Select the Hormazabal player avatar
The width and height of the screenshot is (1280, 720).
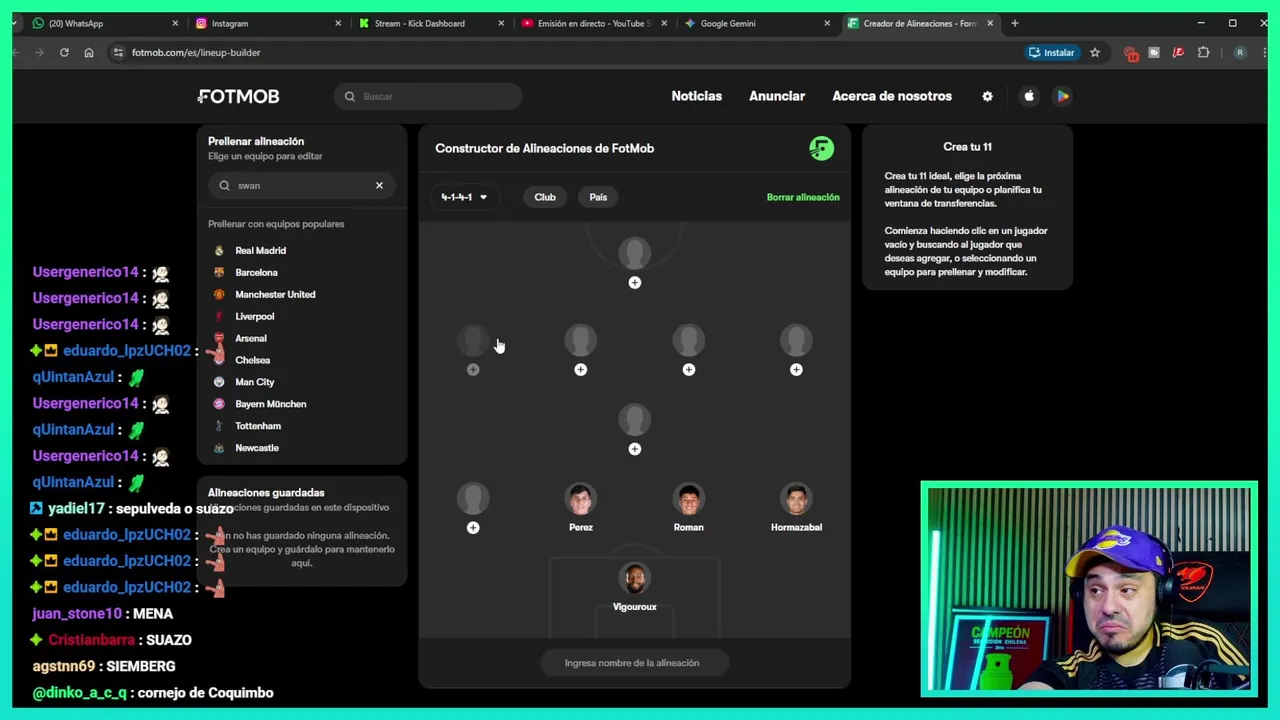click(x=796, y=499)
